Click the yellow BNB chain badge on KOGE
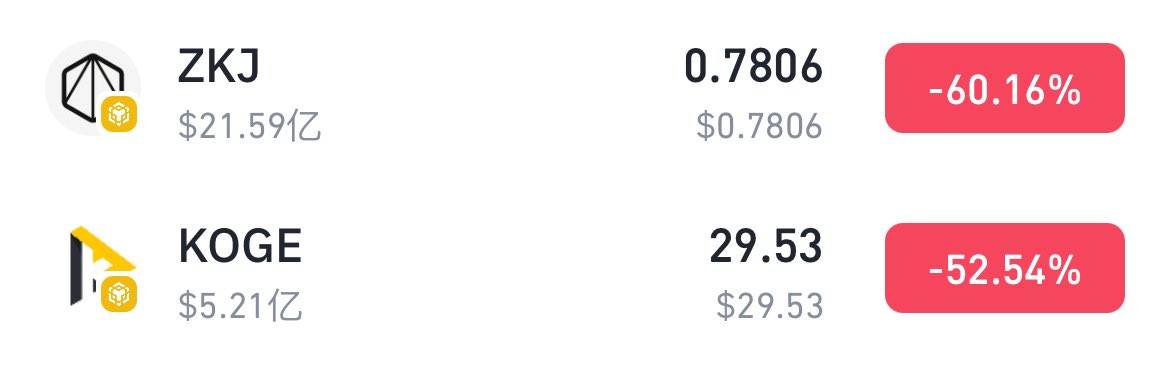Viewport: 1169px width, 366px height. pos(119,294)
